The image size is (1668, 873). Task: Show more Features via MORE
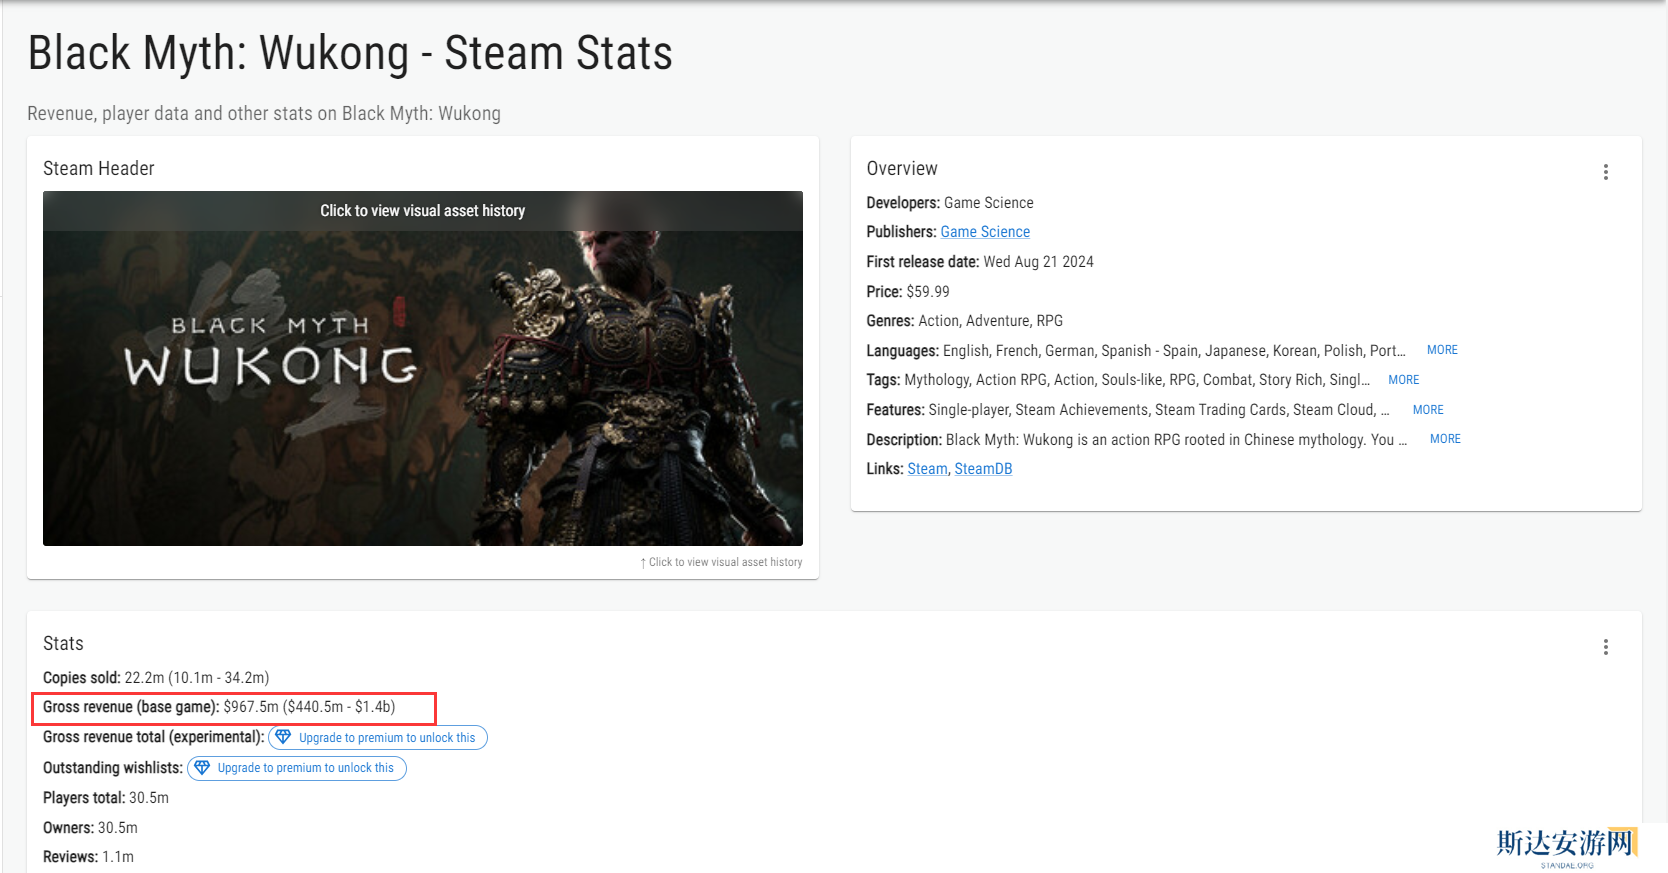(x=1427, y=410)
